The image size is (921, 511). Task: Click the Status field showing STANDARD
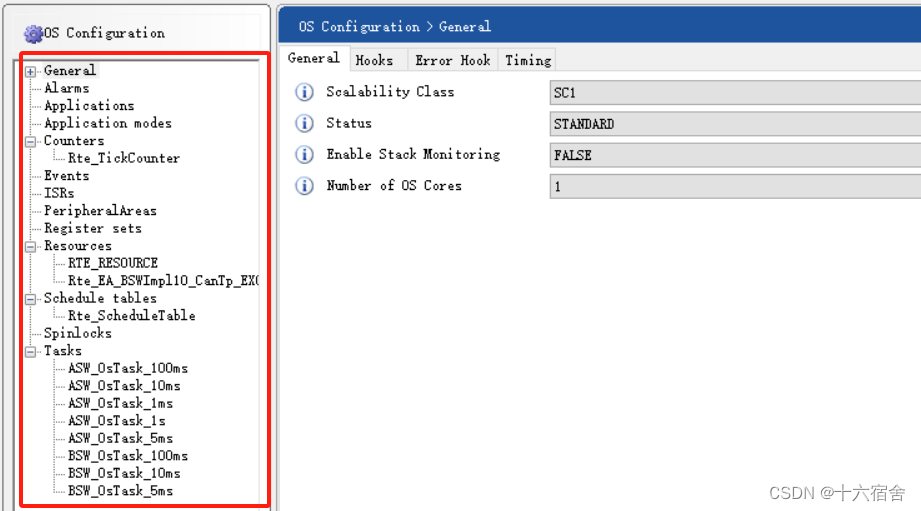coord(735,124)
